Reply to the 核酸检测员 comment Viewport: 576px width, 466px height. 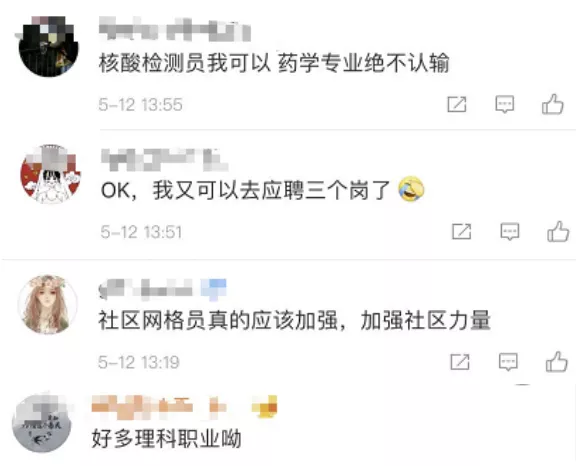(x=504, y=105)
